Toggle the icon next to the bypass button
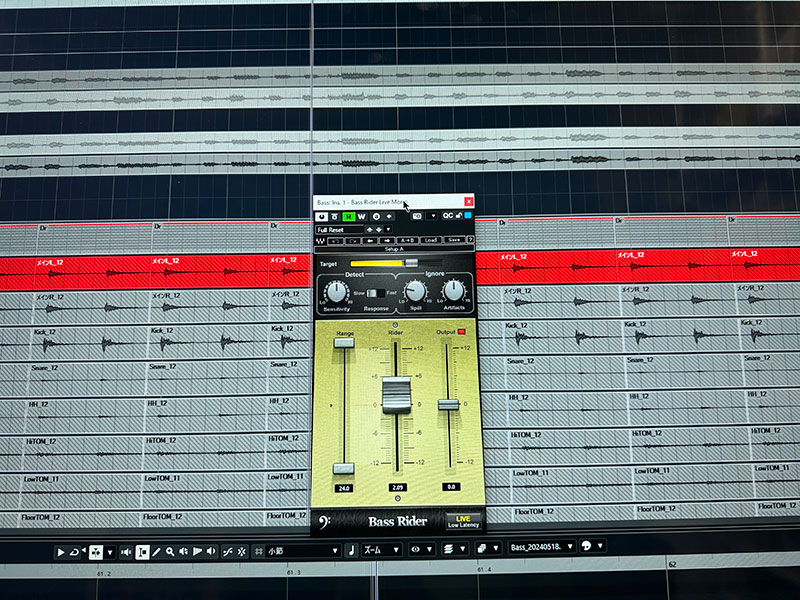Viewport: 800px width, 600px height. click(x=334, y=217)
